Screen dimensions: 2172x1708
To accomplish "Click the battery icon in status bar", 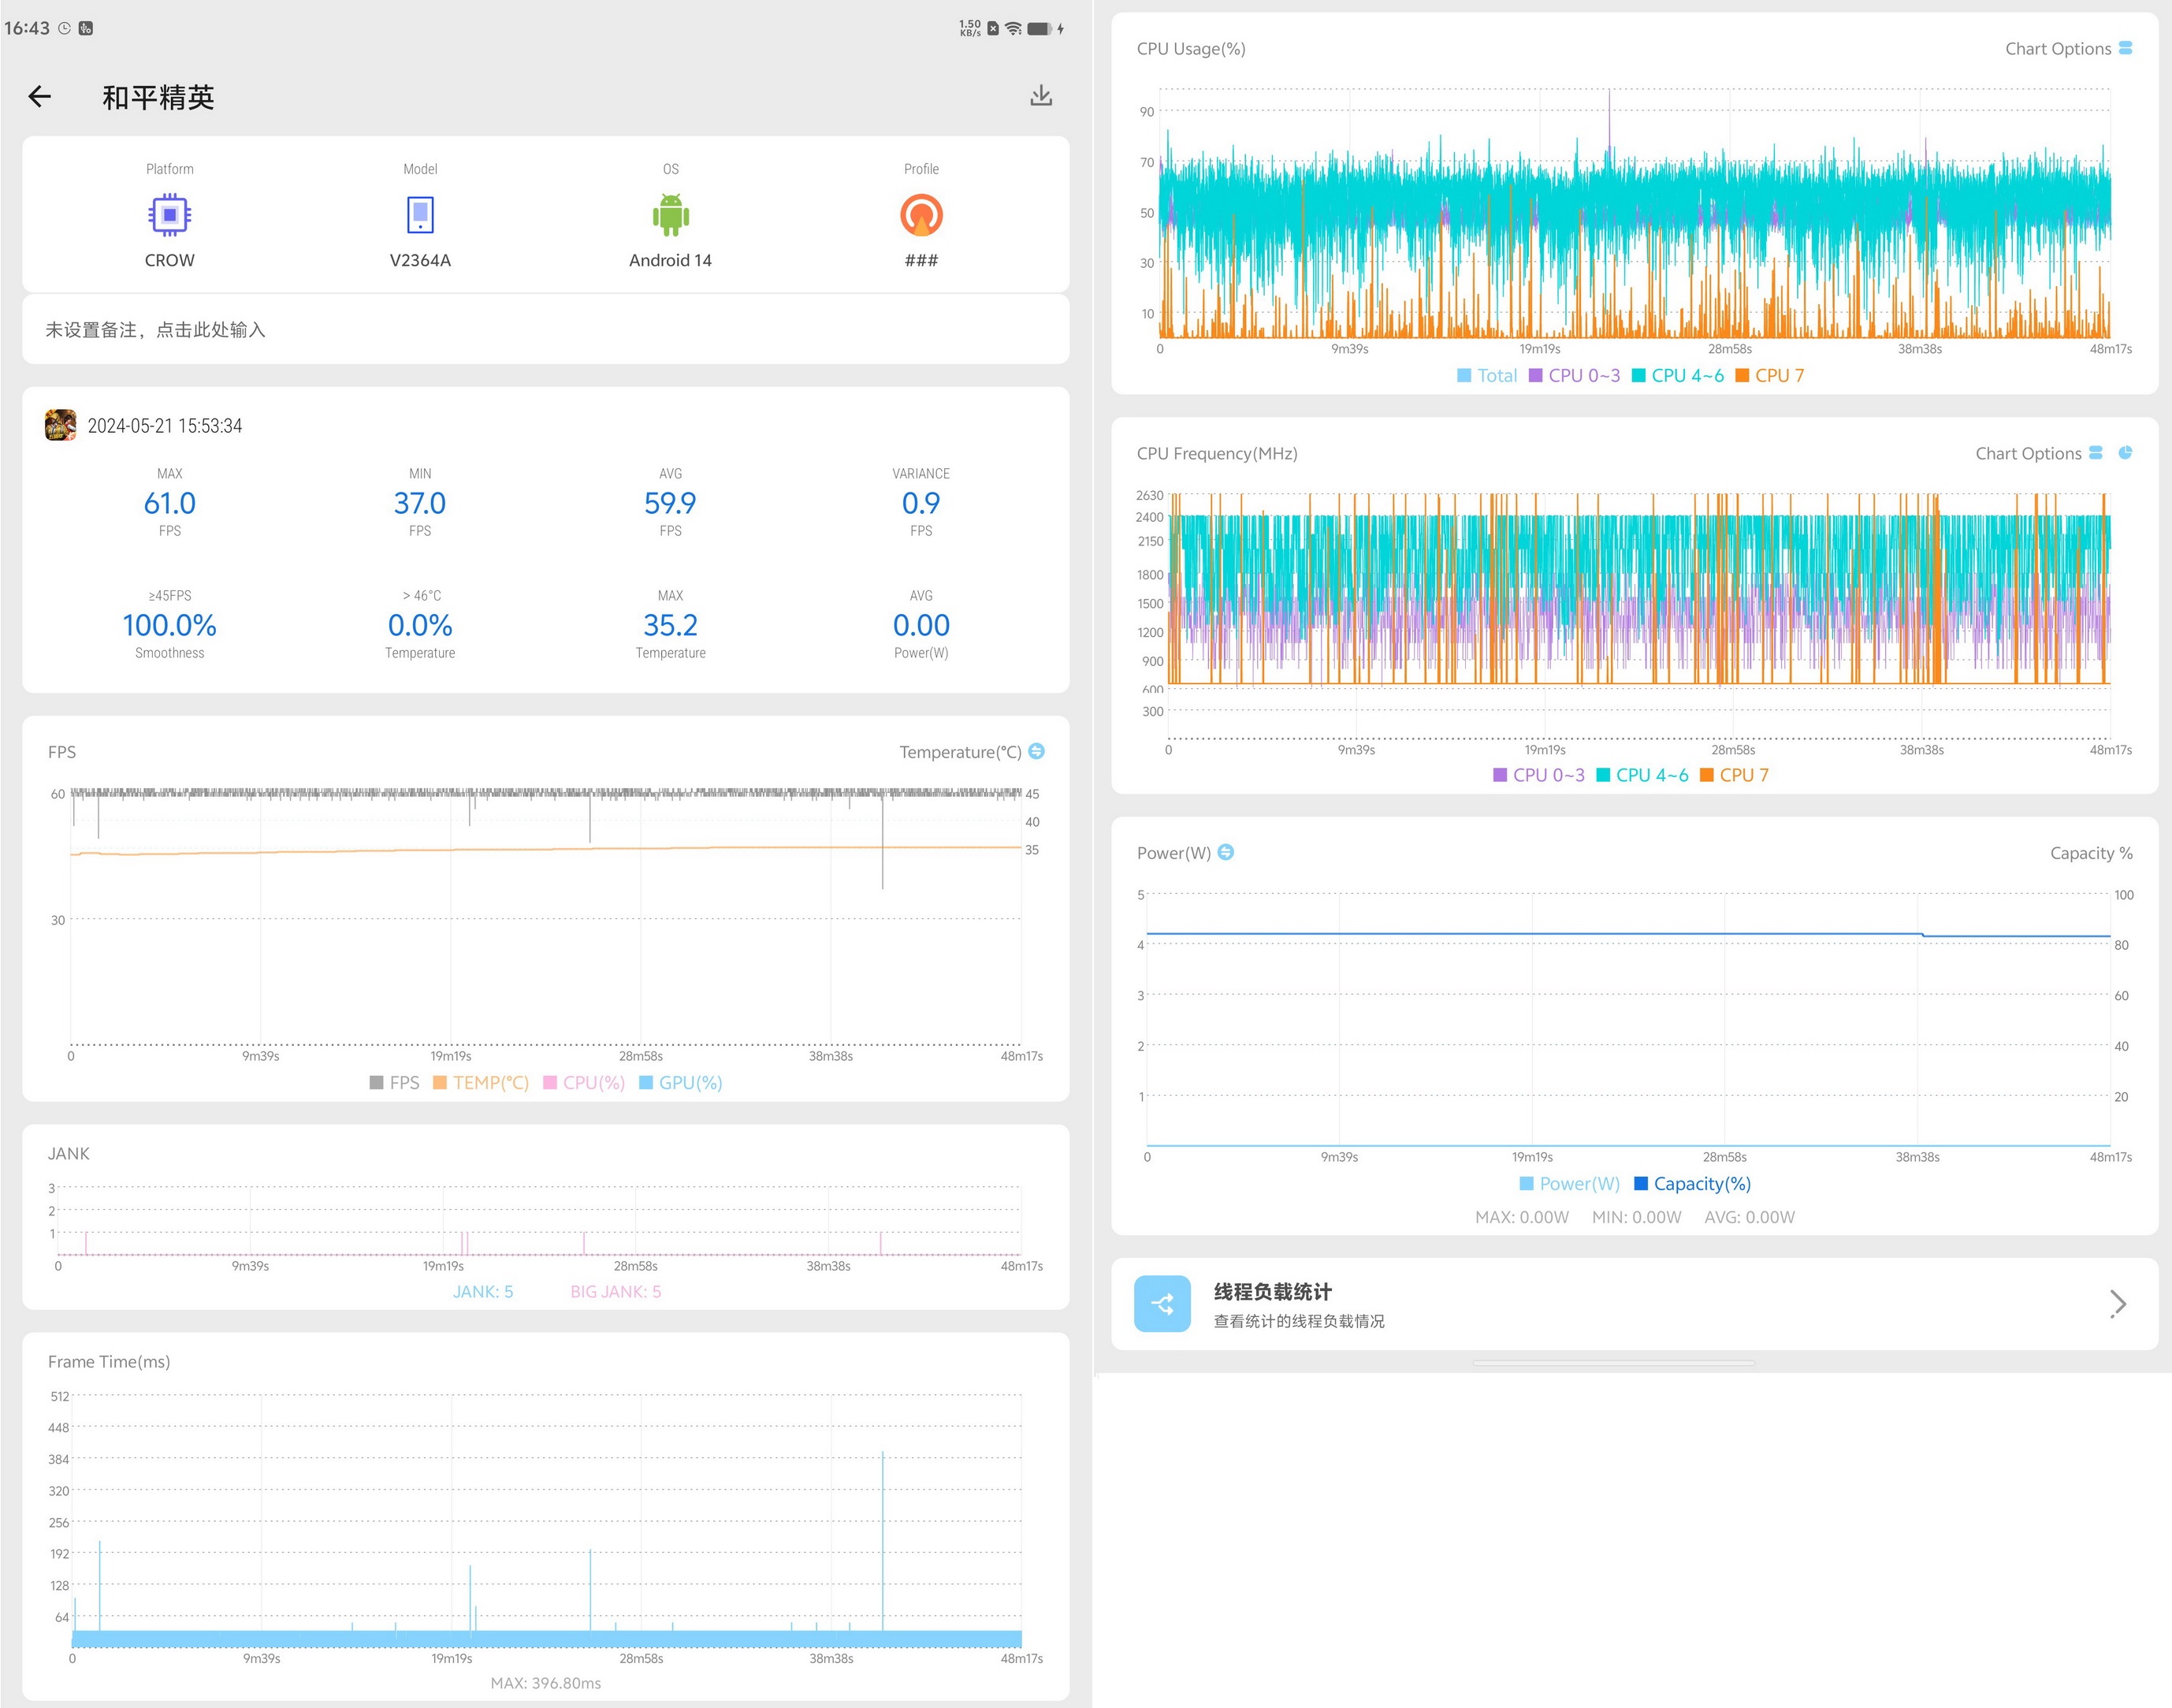I will 1040,28.
